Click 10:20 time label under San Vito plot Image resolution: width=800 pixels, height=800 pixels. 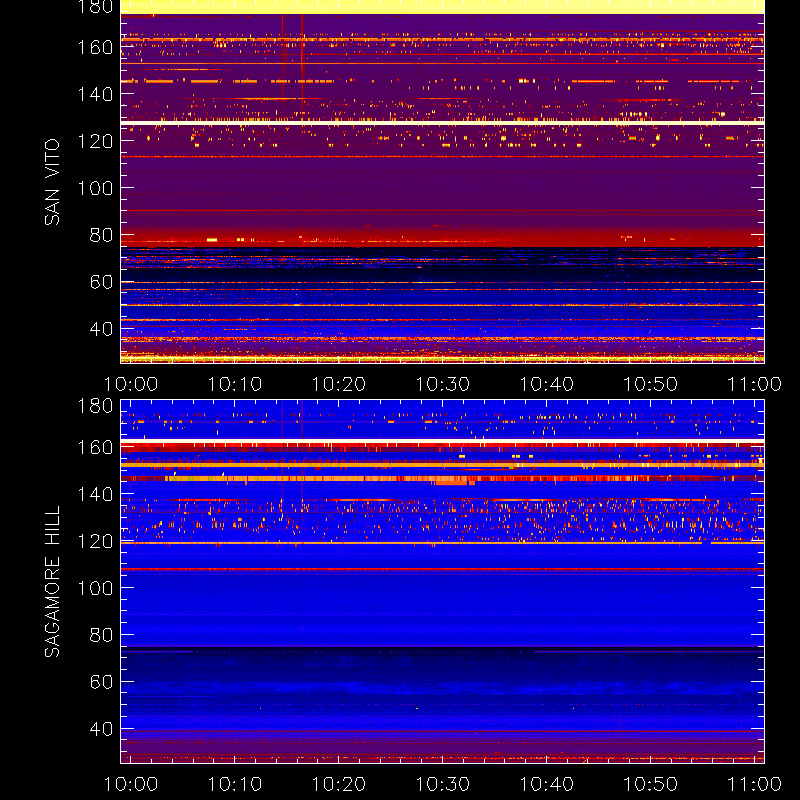[x=339, y=384]
